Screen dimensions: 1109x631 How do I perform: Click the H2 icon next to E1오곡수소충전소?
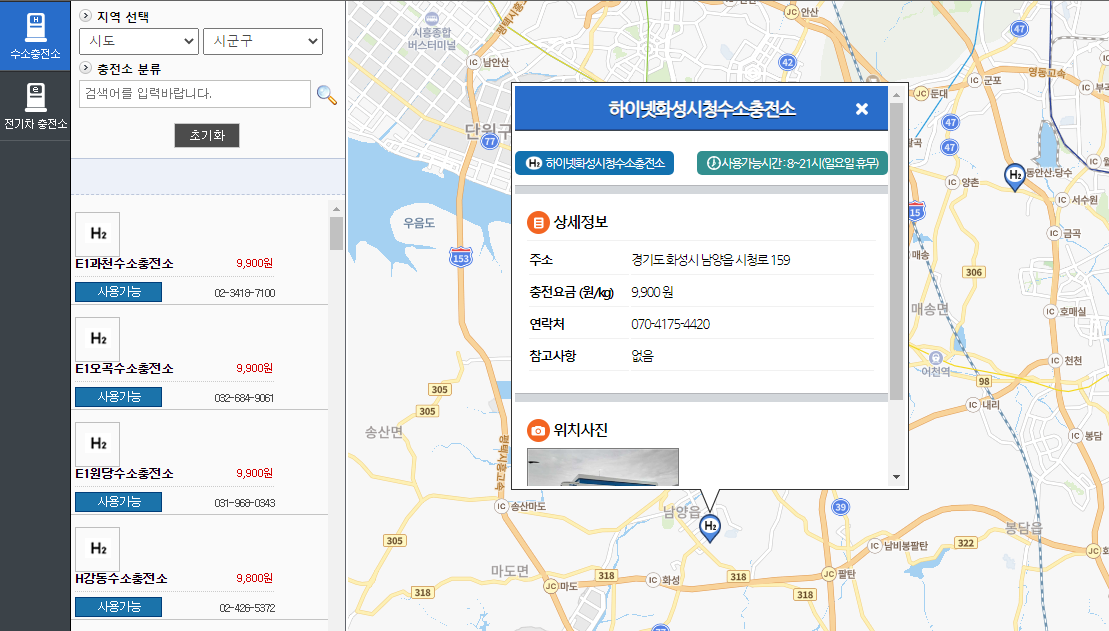96,340
